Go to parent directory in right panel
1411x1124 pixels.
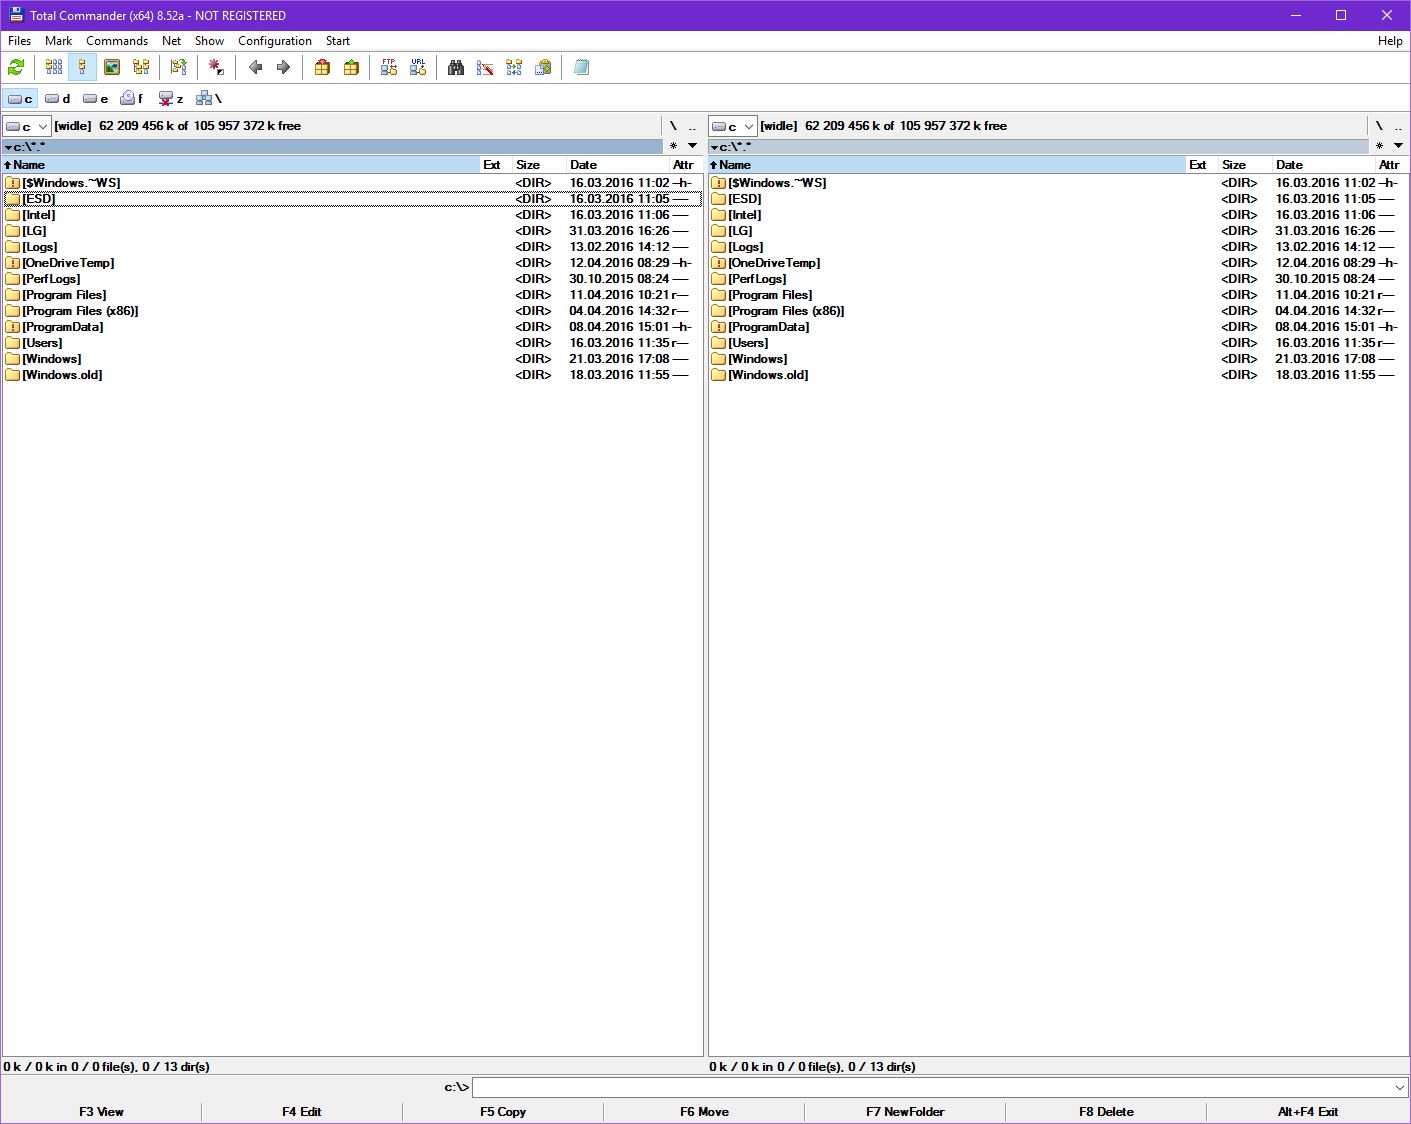[x=1398, y=126]
